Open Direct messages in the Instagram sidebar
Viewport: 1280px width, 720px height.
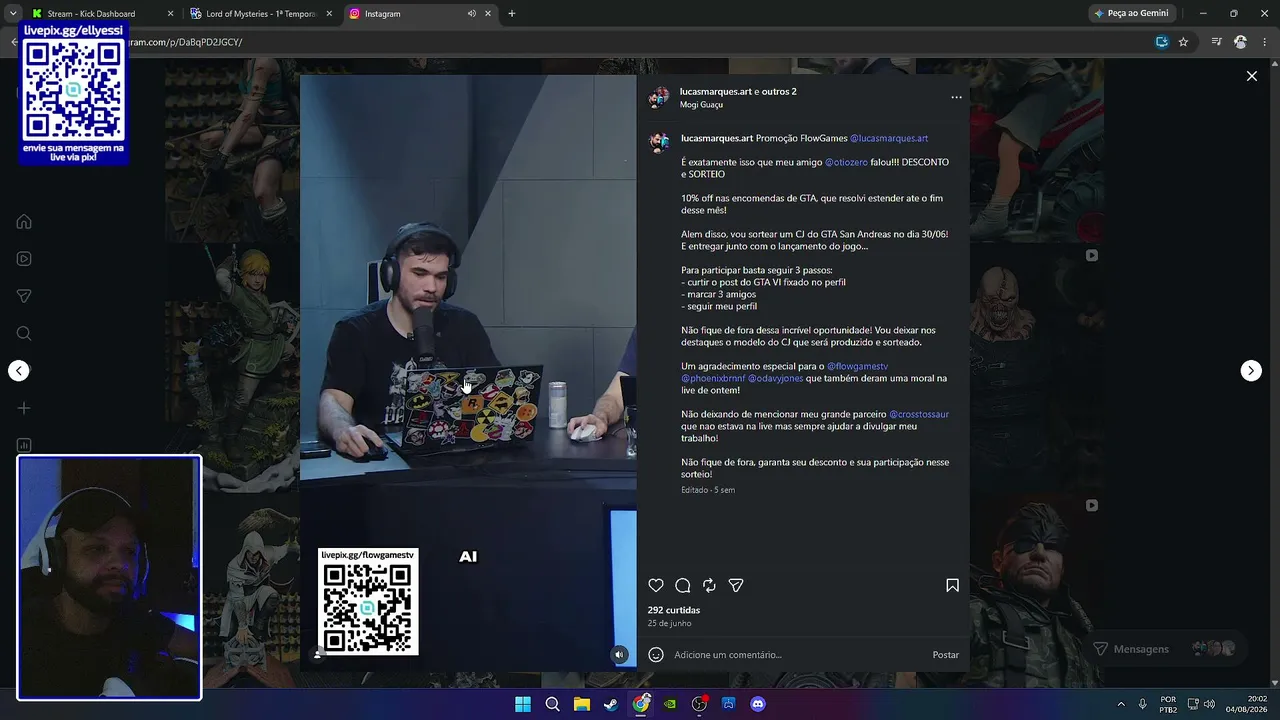tap(24, 296)
